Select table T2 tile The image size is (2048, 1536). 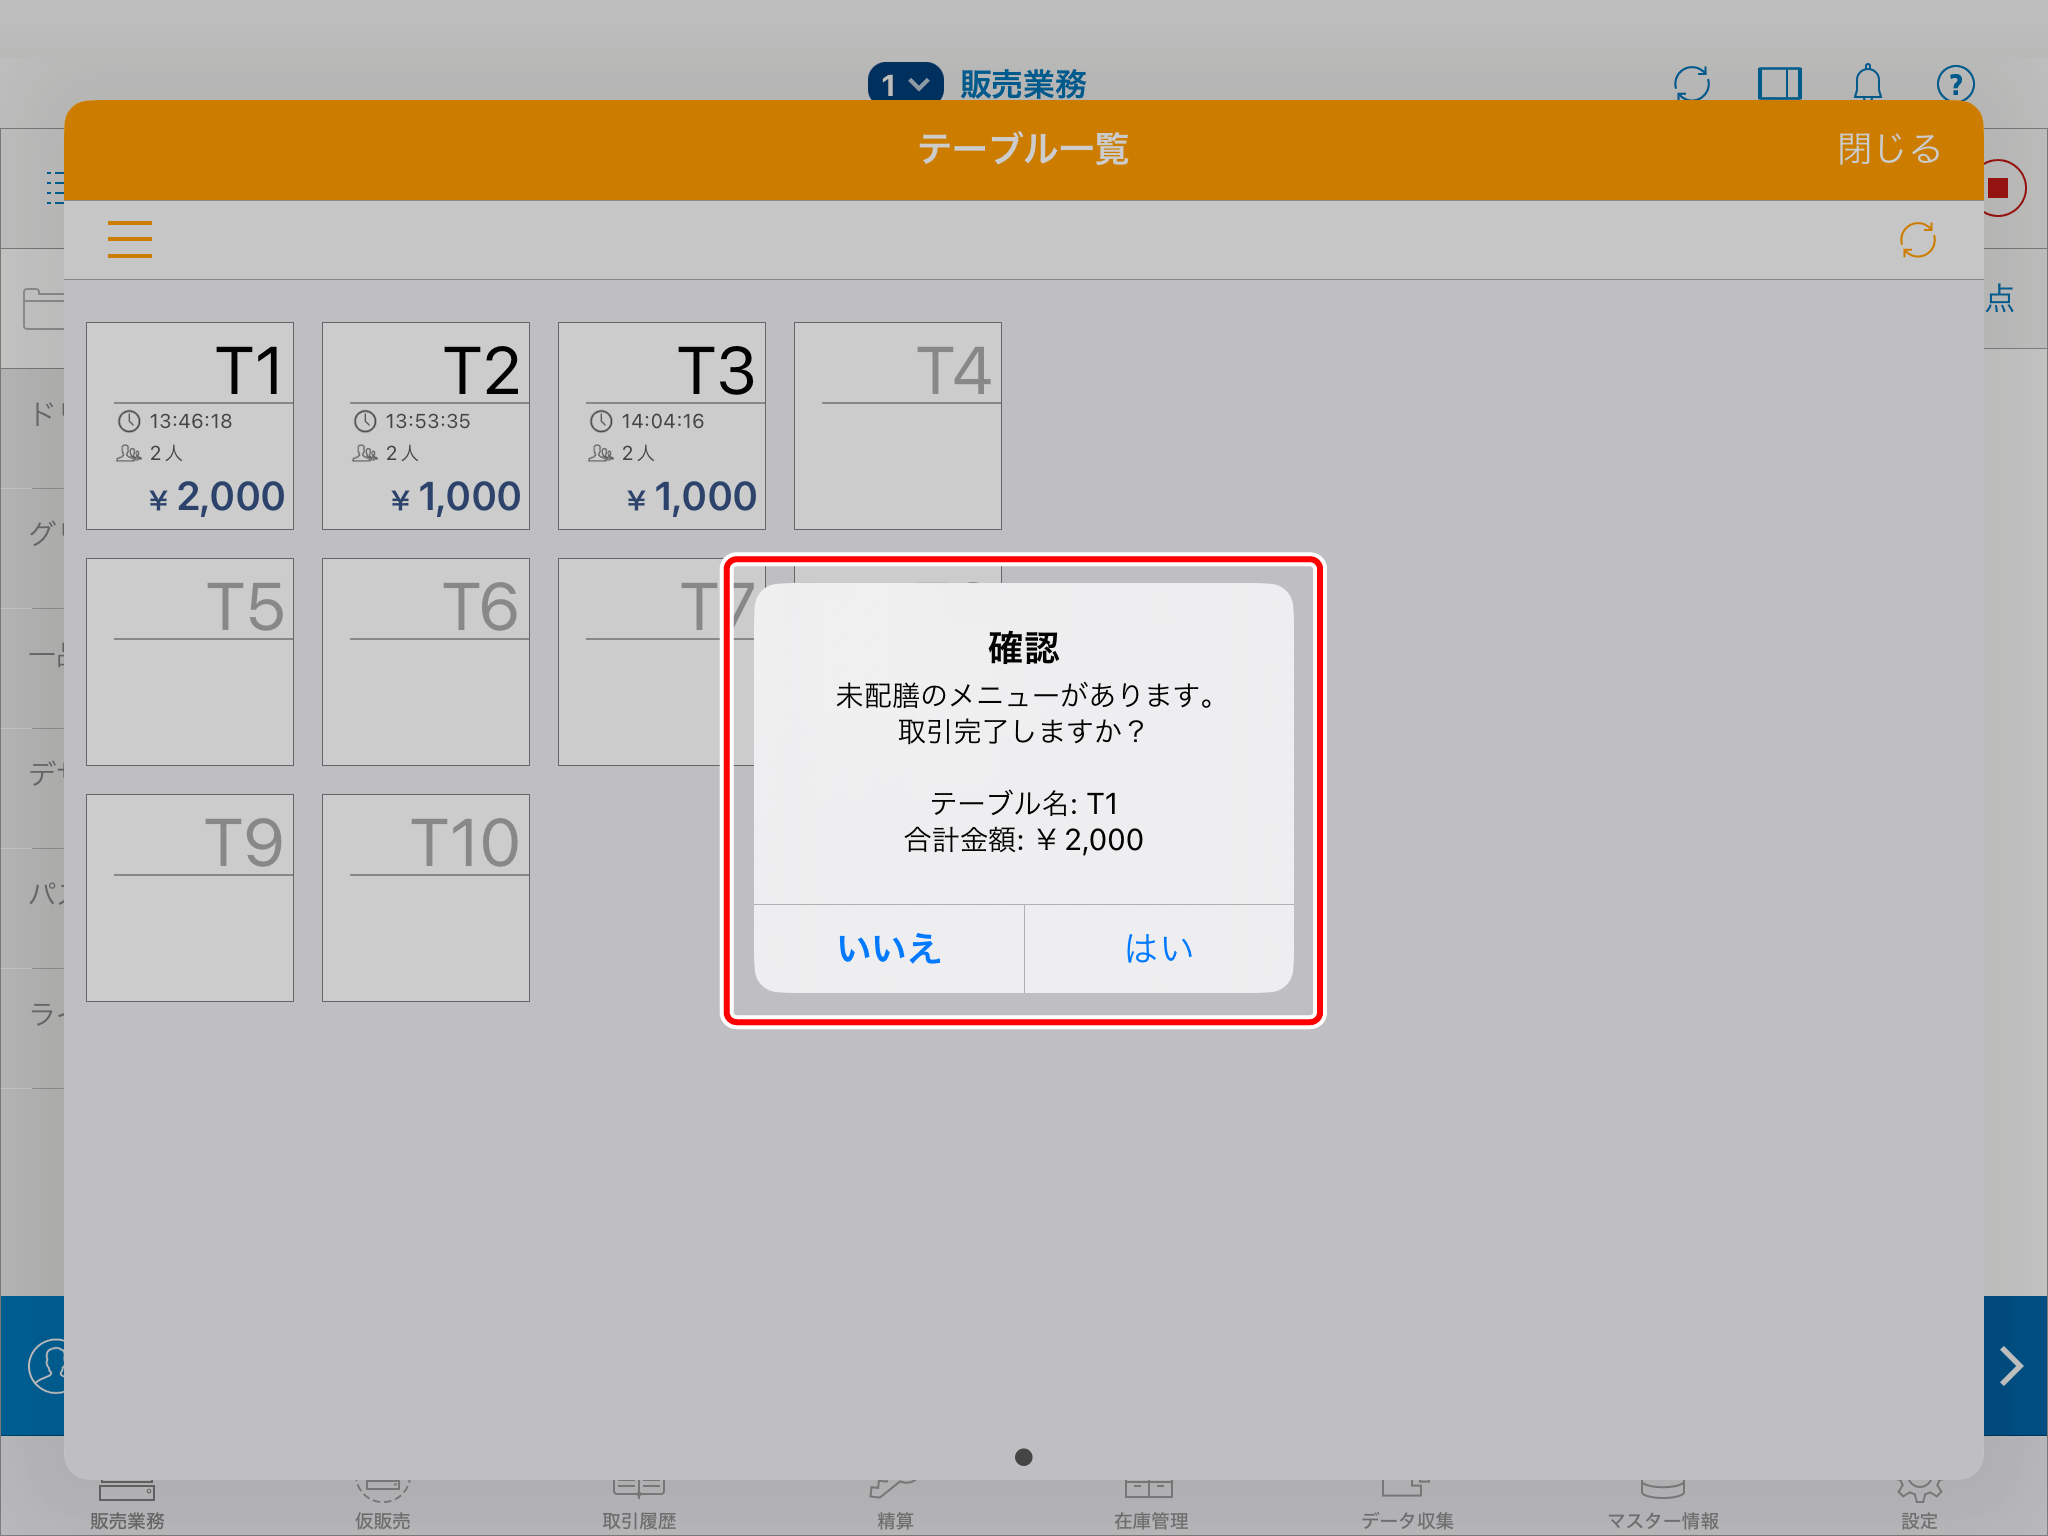click(x=426, y=426)
